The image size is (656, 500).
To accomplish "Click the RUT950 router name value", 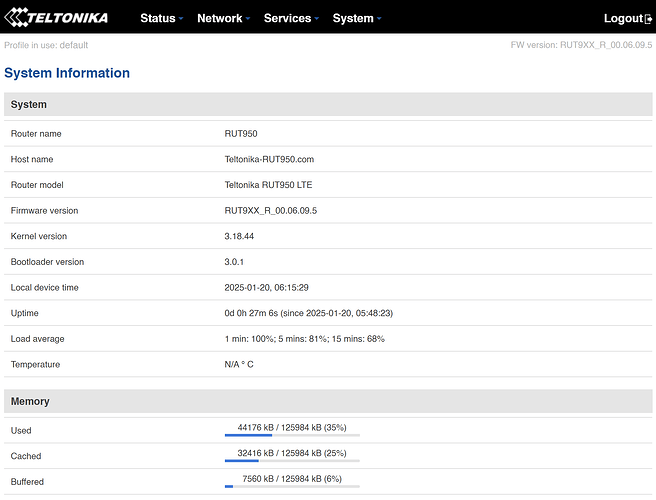I will (241, 134).
